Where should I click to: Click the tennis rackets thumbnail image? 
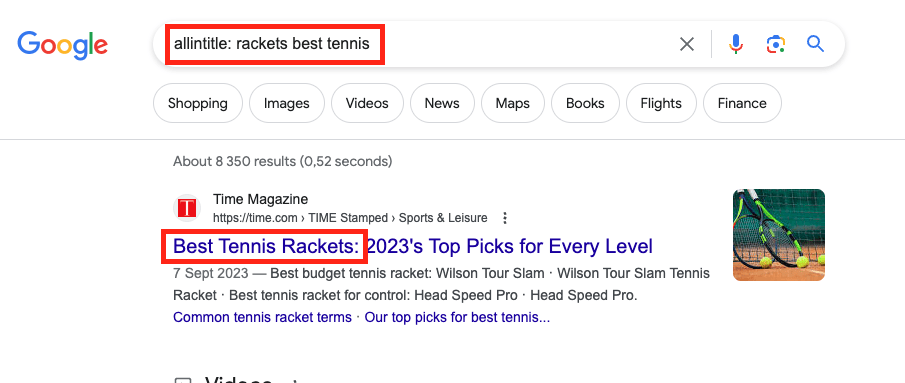pos(779,235)
